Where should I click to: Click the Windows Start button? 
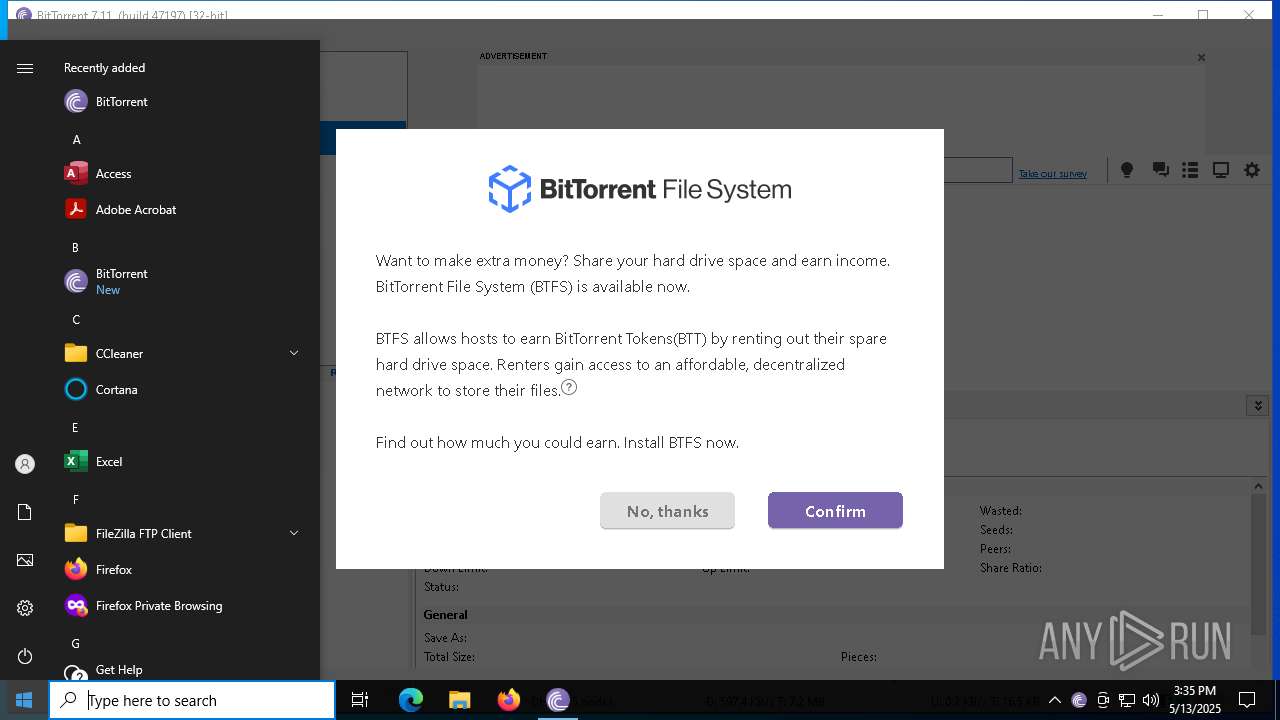(x=24, y=700)
